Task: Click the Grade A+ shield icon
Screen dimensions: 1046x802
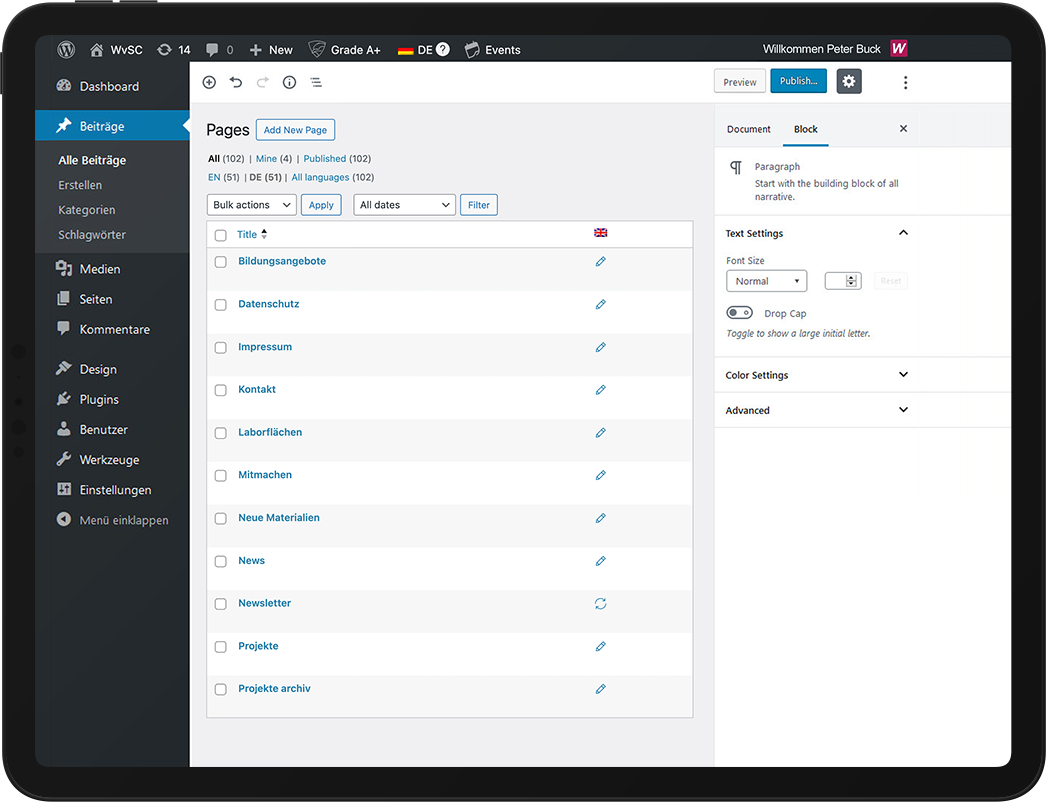Action: tap(317, 49)
